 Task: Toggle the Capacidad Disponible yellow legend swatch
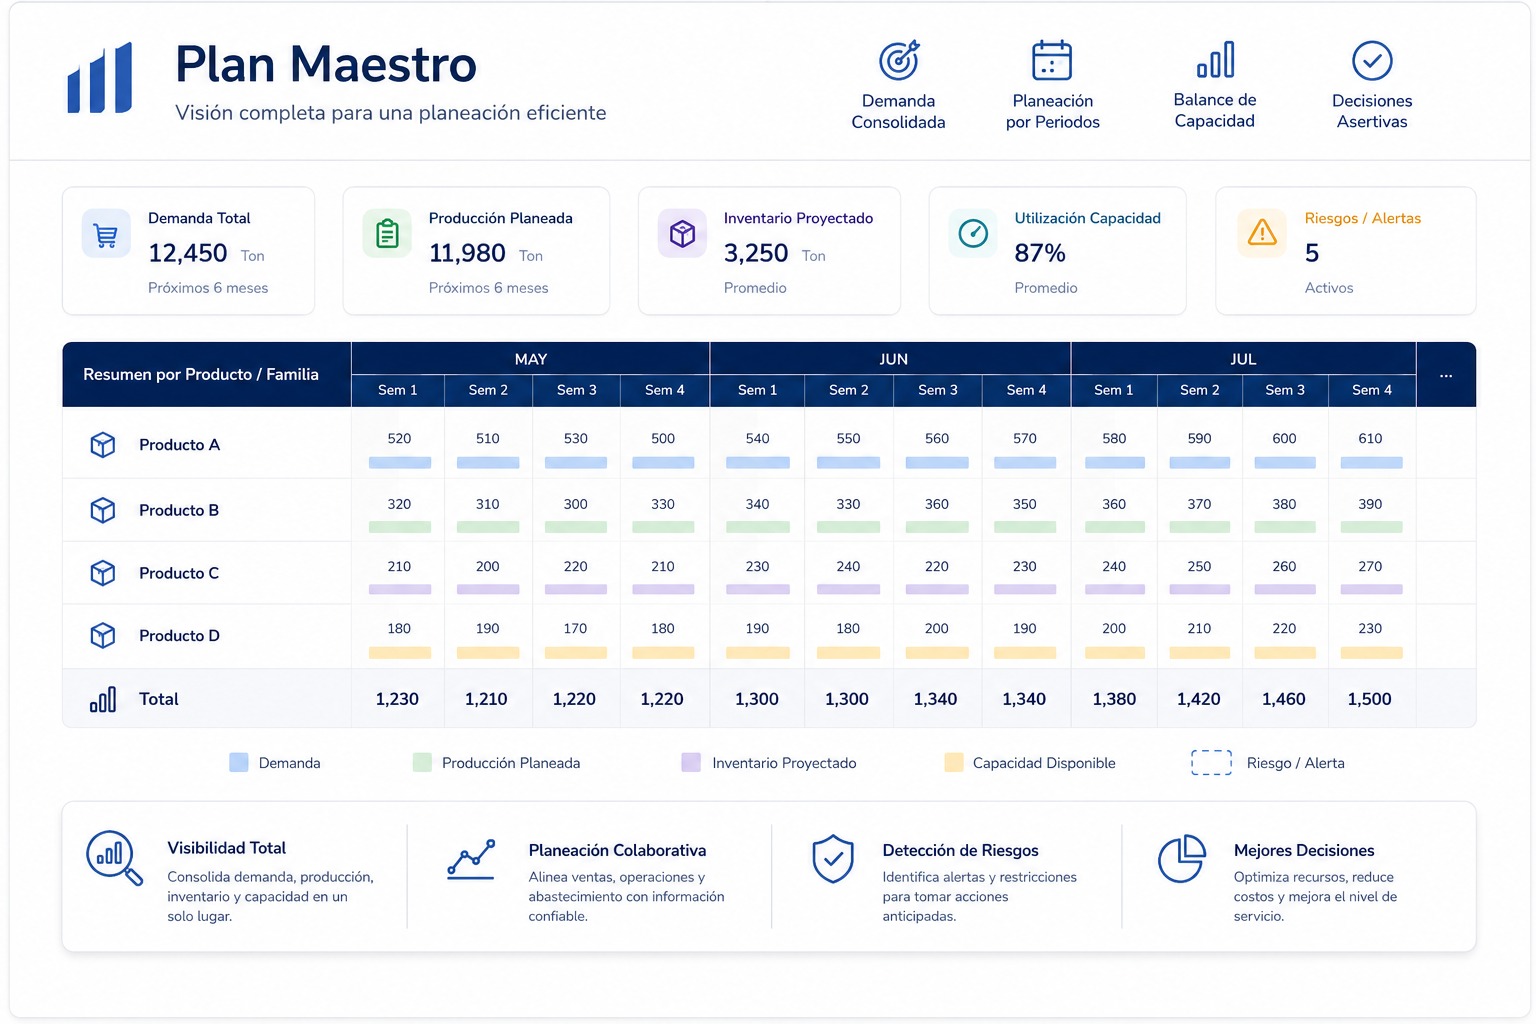point(954,762)
